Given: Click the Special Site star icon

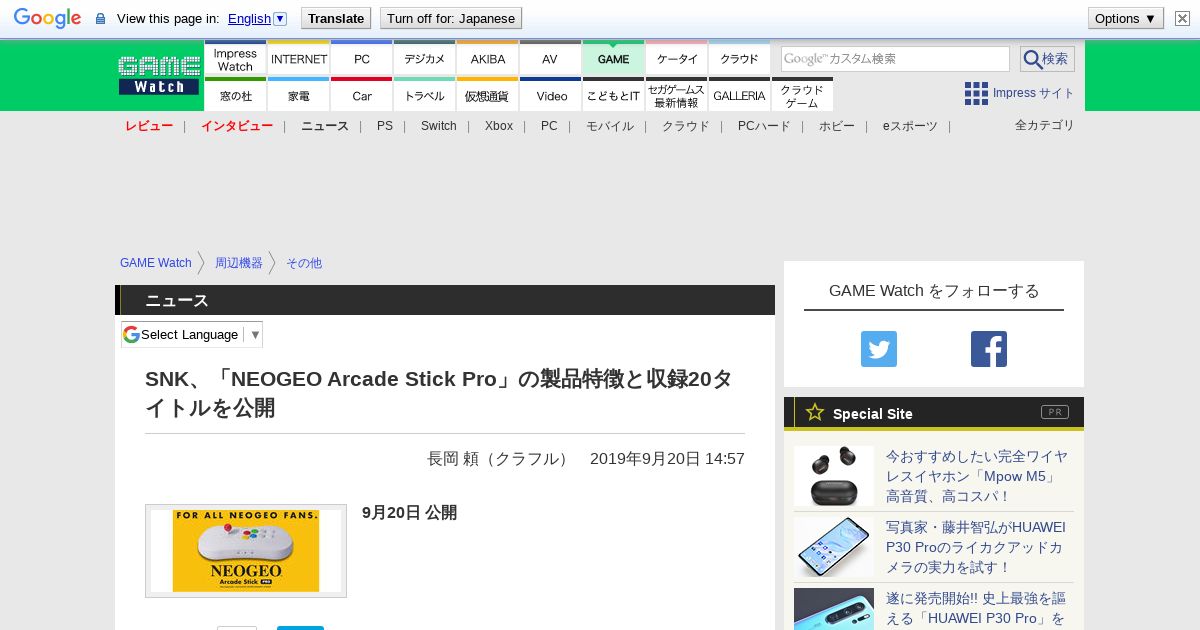Looking at the screenshot, I should [815, 412].
